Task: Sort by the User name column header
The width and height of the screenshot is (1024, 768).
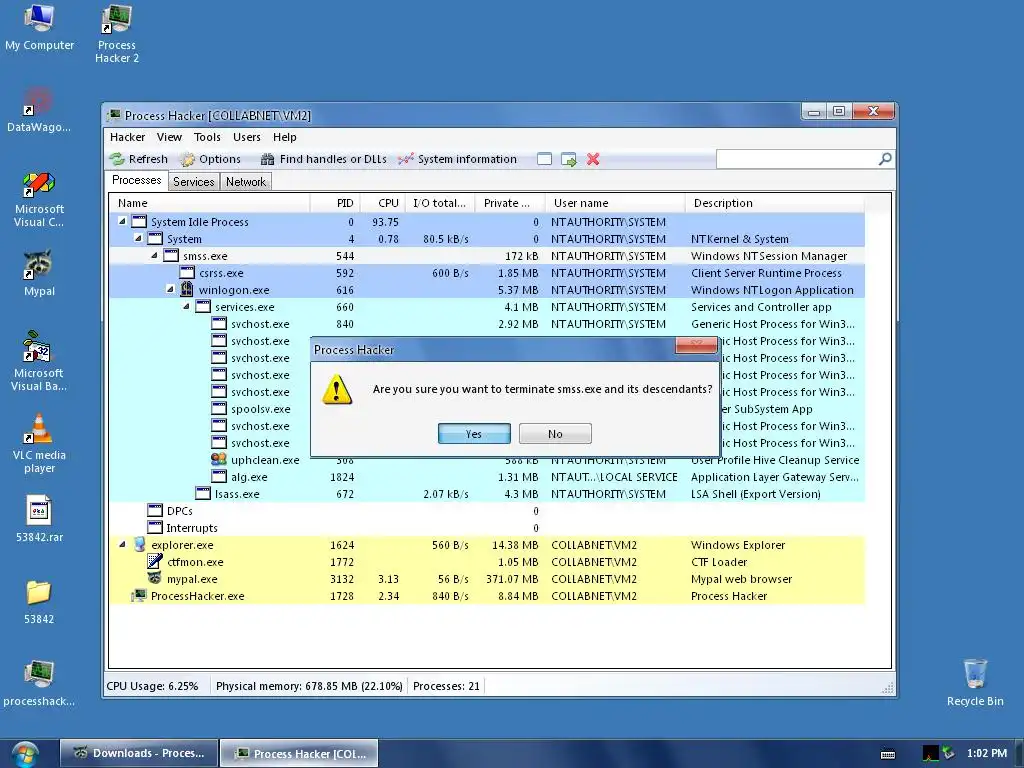Action: [615, 203]
